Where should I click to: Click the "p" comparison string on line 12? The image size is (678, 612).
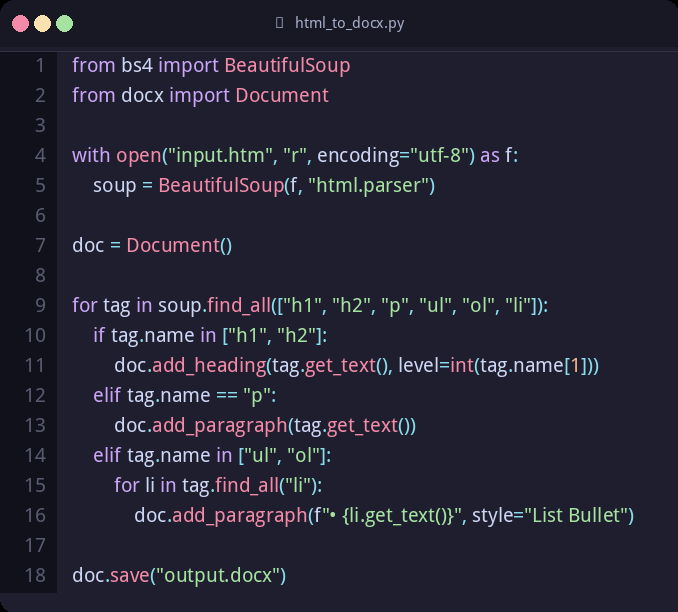257,396
